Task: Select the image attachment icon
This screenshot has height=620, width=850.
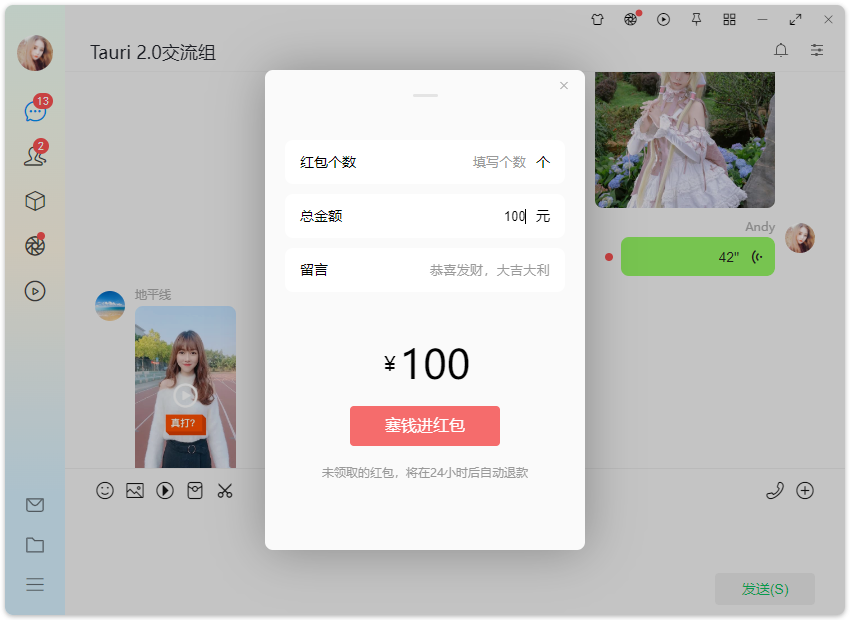Action: coord(135,490)
